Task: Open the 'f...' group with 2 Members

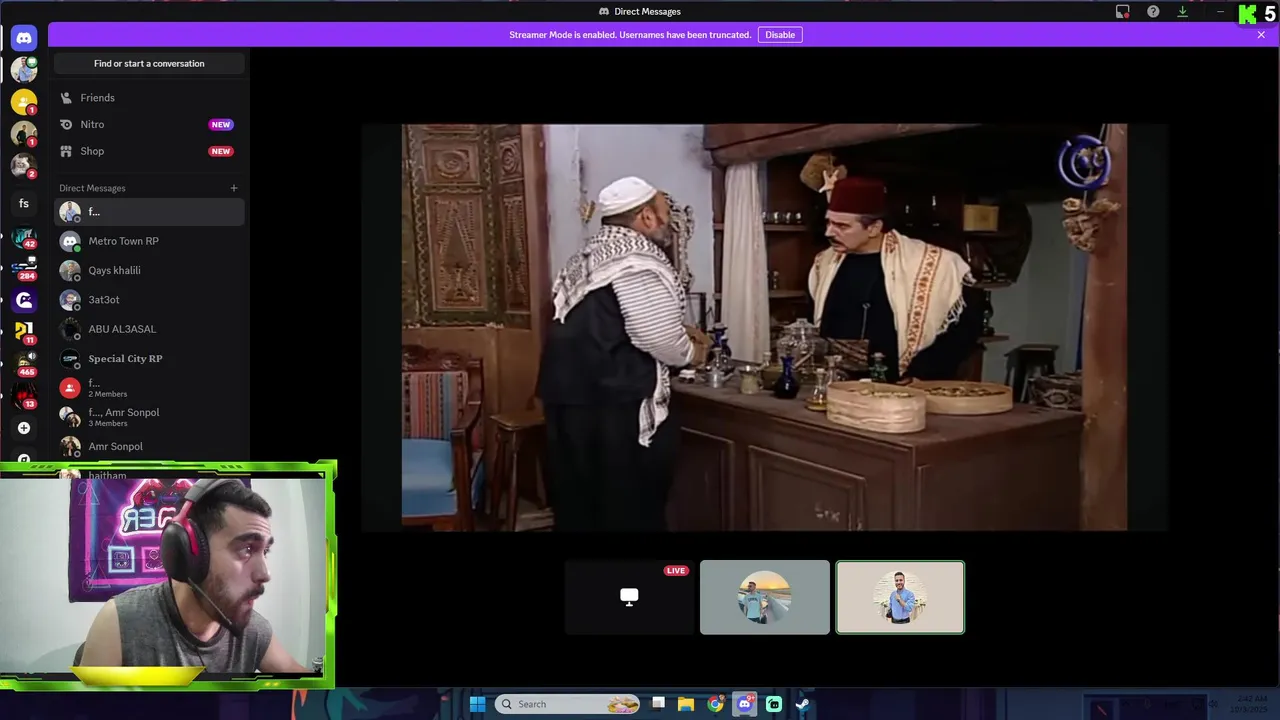Action: [x=149, y=388]
